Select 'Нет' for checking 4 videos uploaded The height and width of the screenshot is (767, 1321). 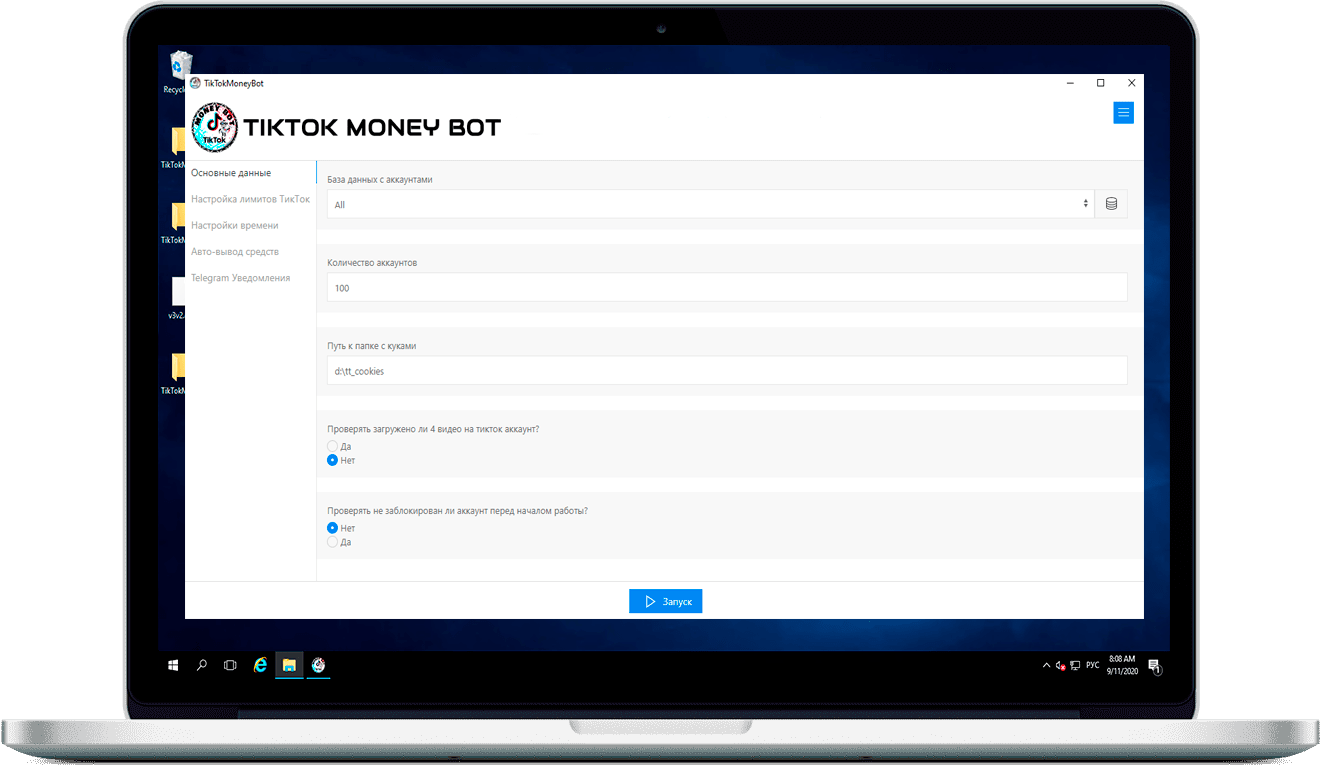(333, 460)
